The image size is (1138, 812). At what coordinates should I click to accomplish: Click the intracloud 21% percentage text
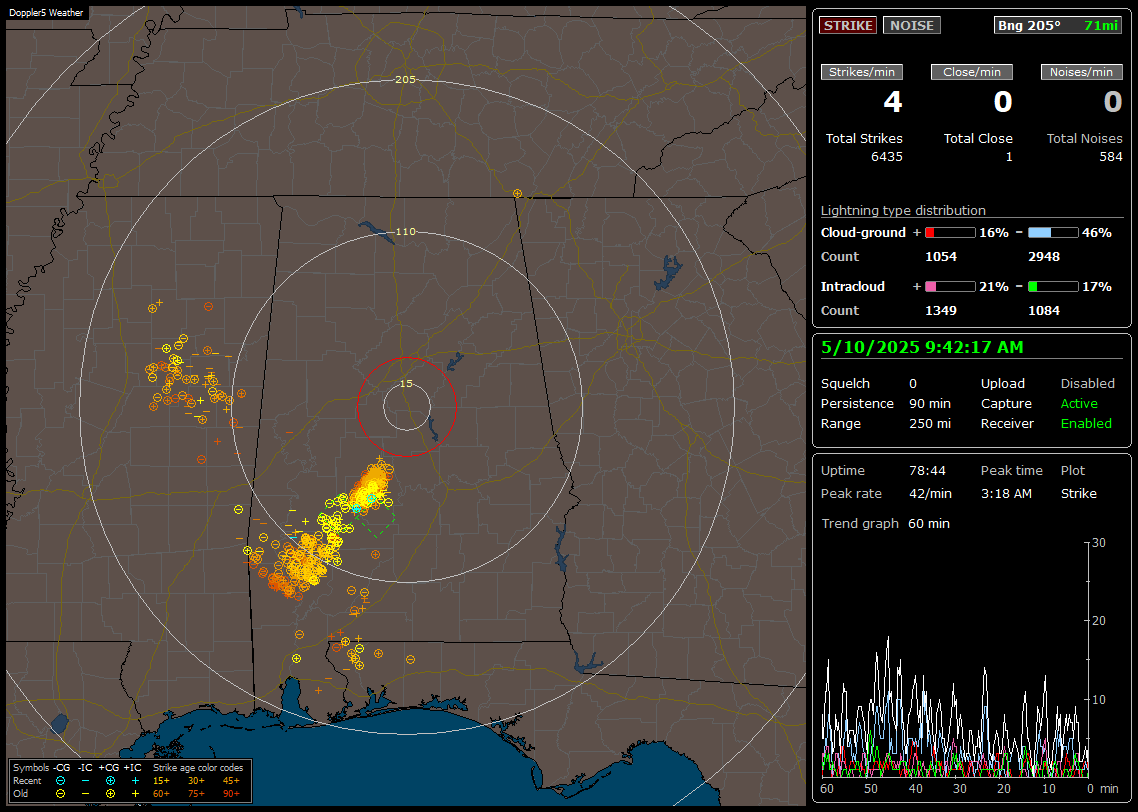tap(994, 287)
